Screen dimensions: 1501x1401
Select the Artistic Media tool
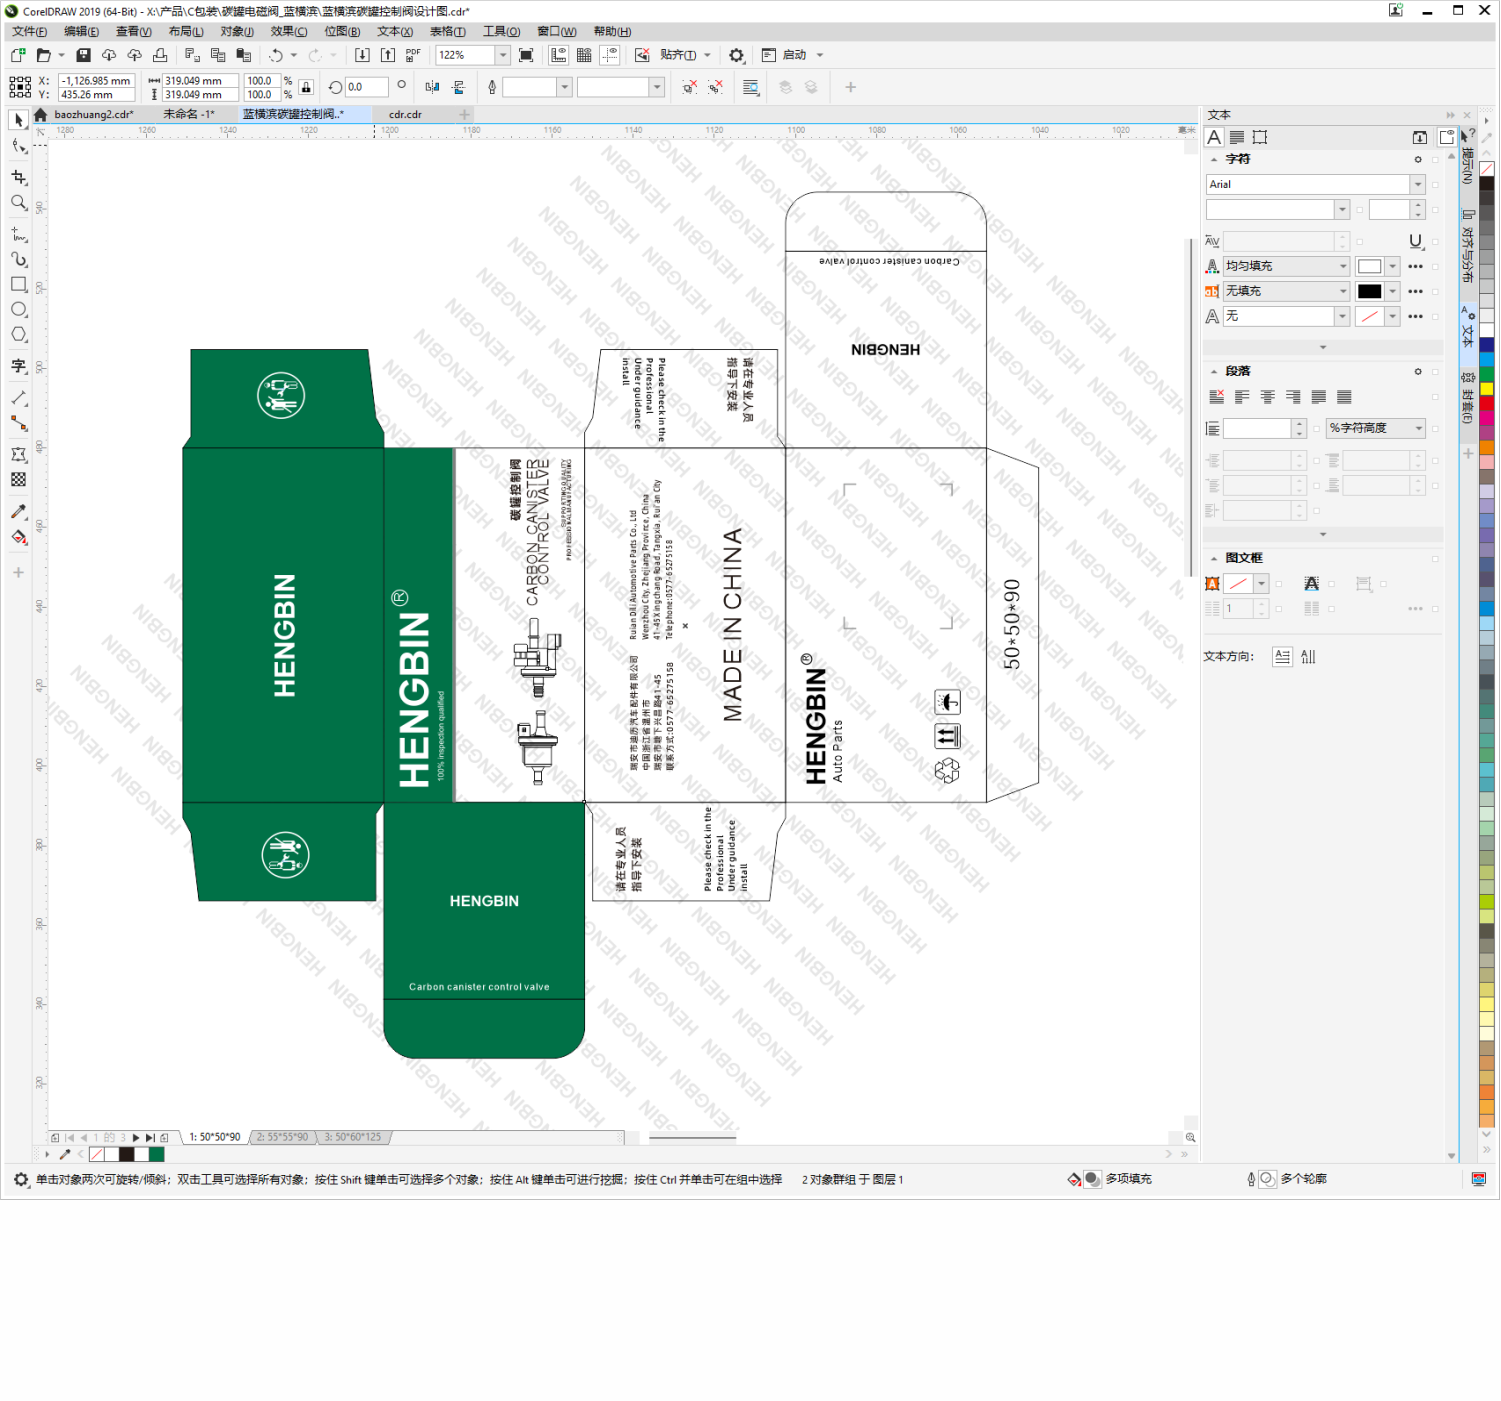tap(18, 259)
